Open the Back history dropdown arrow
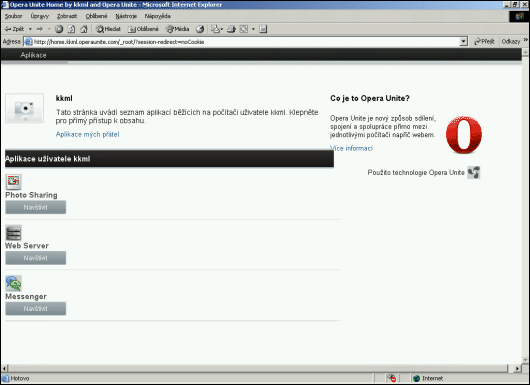This screenshot has width=530, height=385. point(30,29)
